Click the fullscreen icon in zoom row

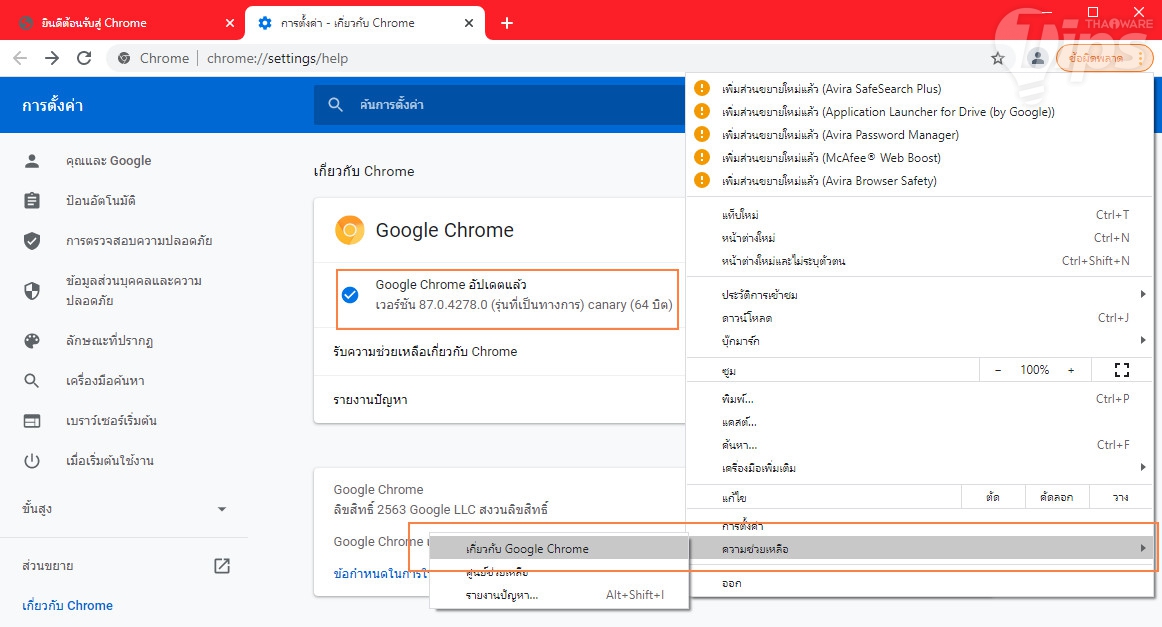1121,370
